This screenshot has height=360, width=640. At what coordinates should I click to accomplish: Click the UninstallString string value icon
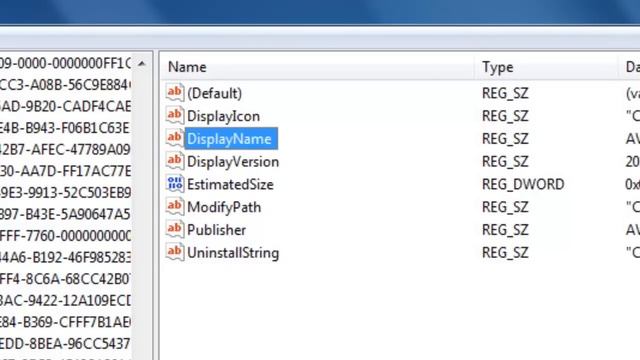175,253
